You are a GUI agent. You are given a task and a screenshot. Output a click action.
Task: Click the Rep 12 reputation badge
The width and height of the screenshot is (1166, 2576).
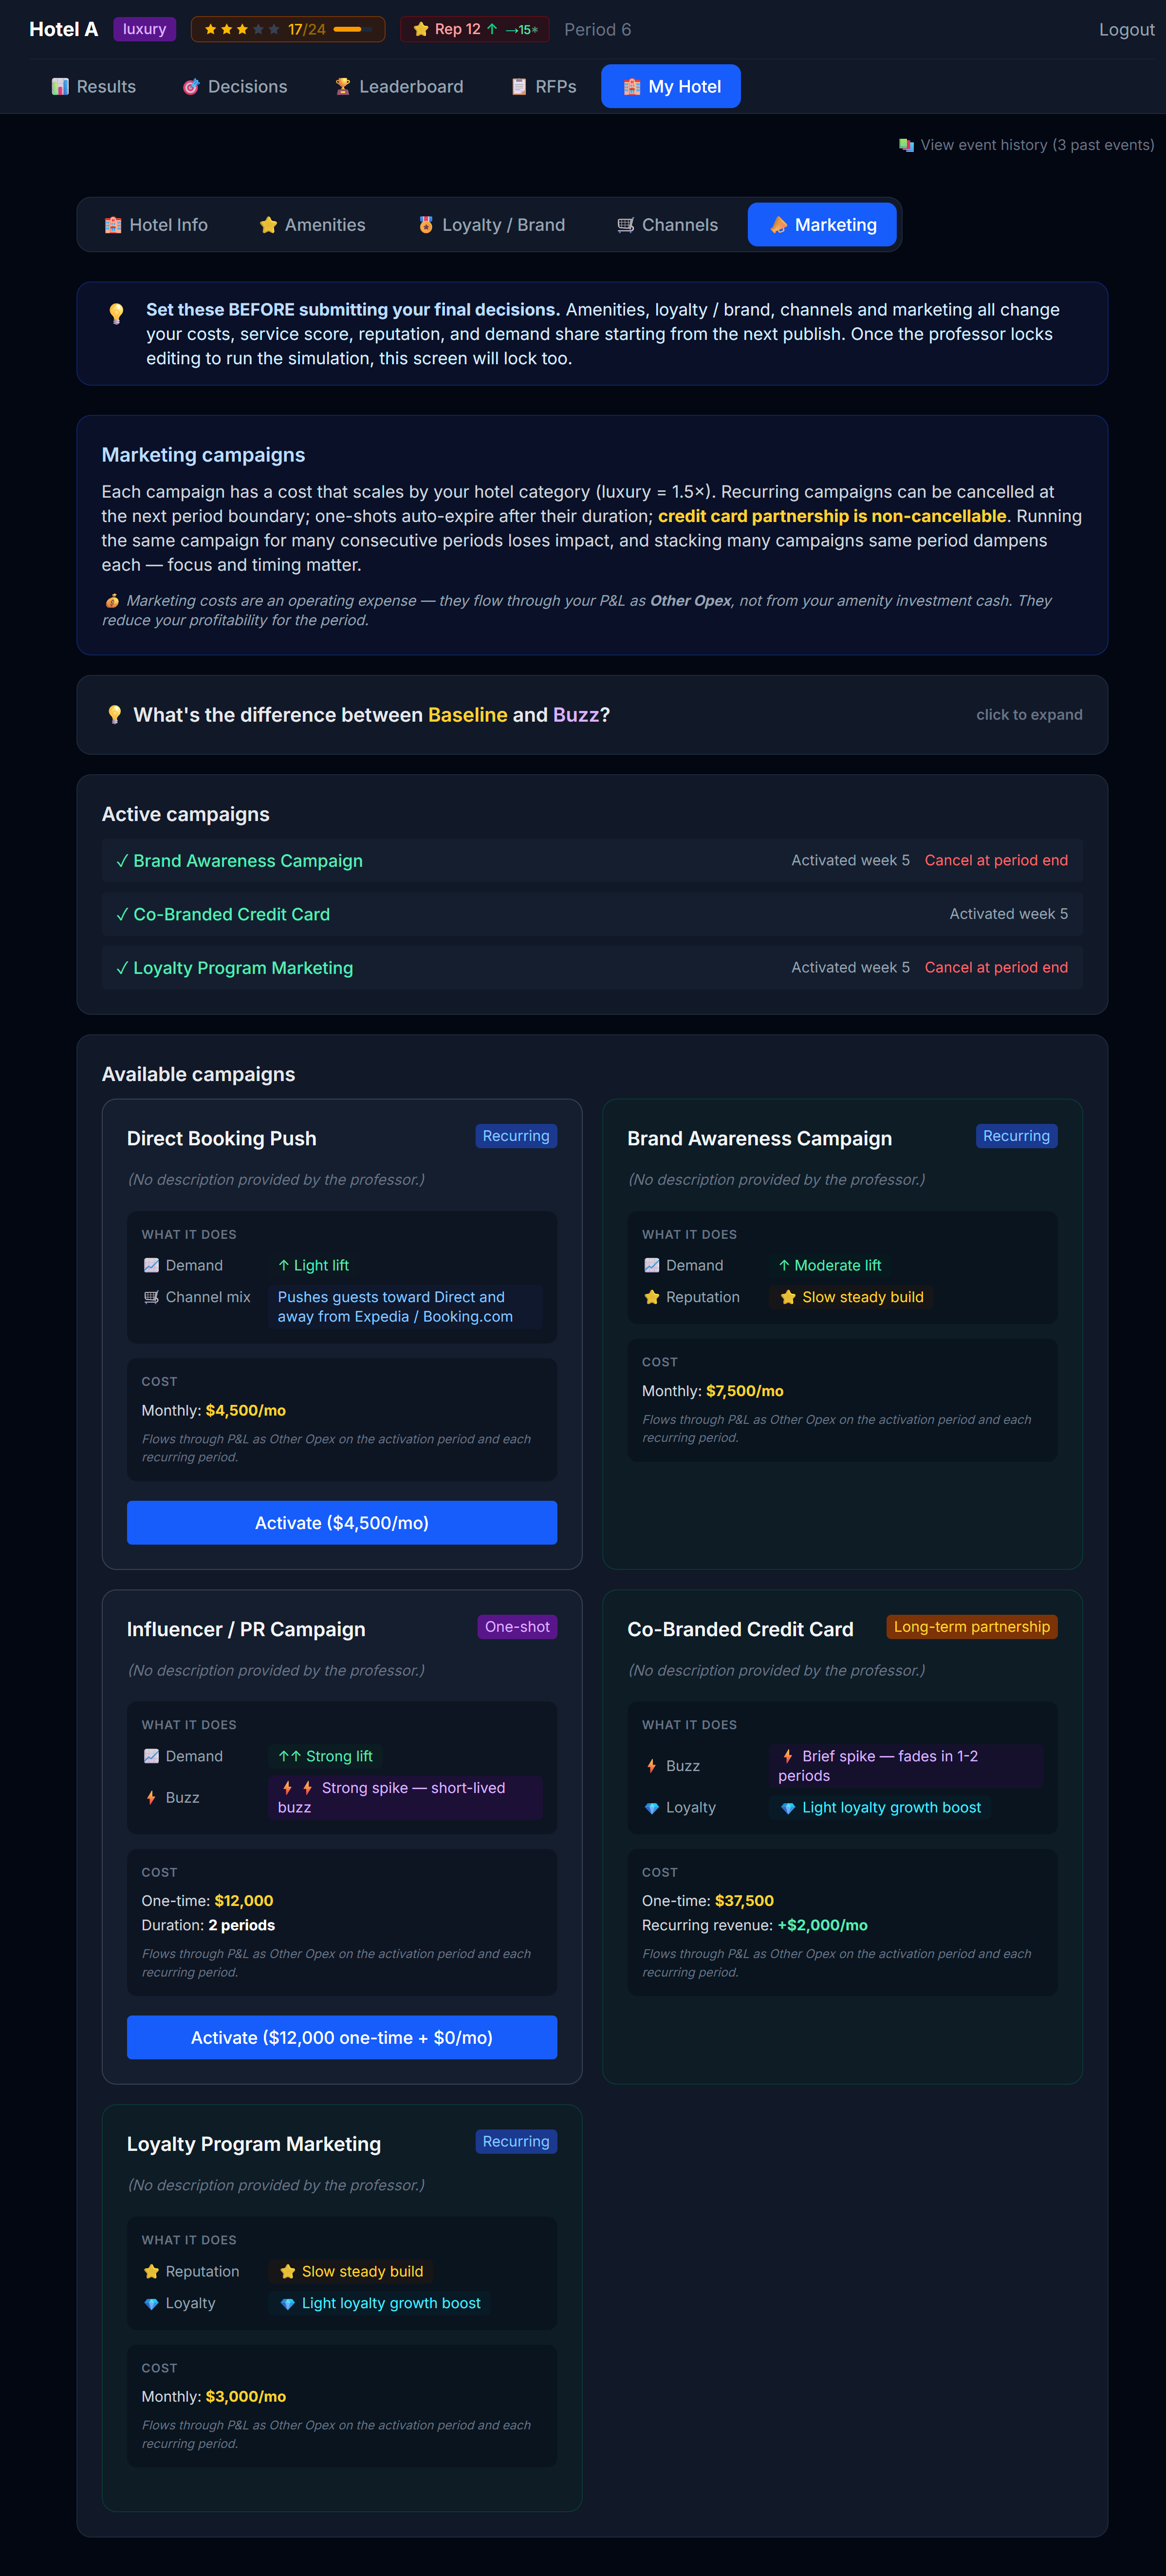point(475,30)
